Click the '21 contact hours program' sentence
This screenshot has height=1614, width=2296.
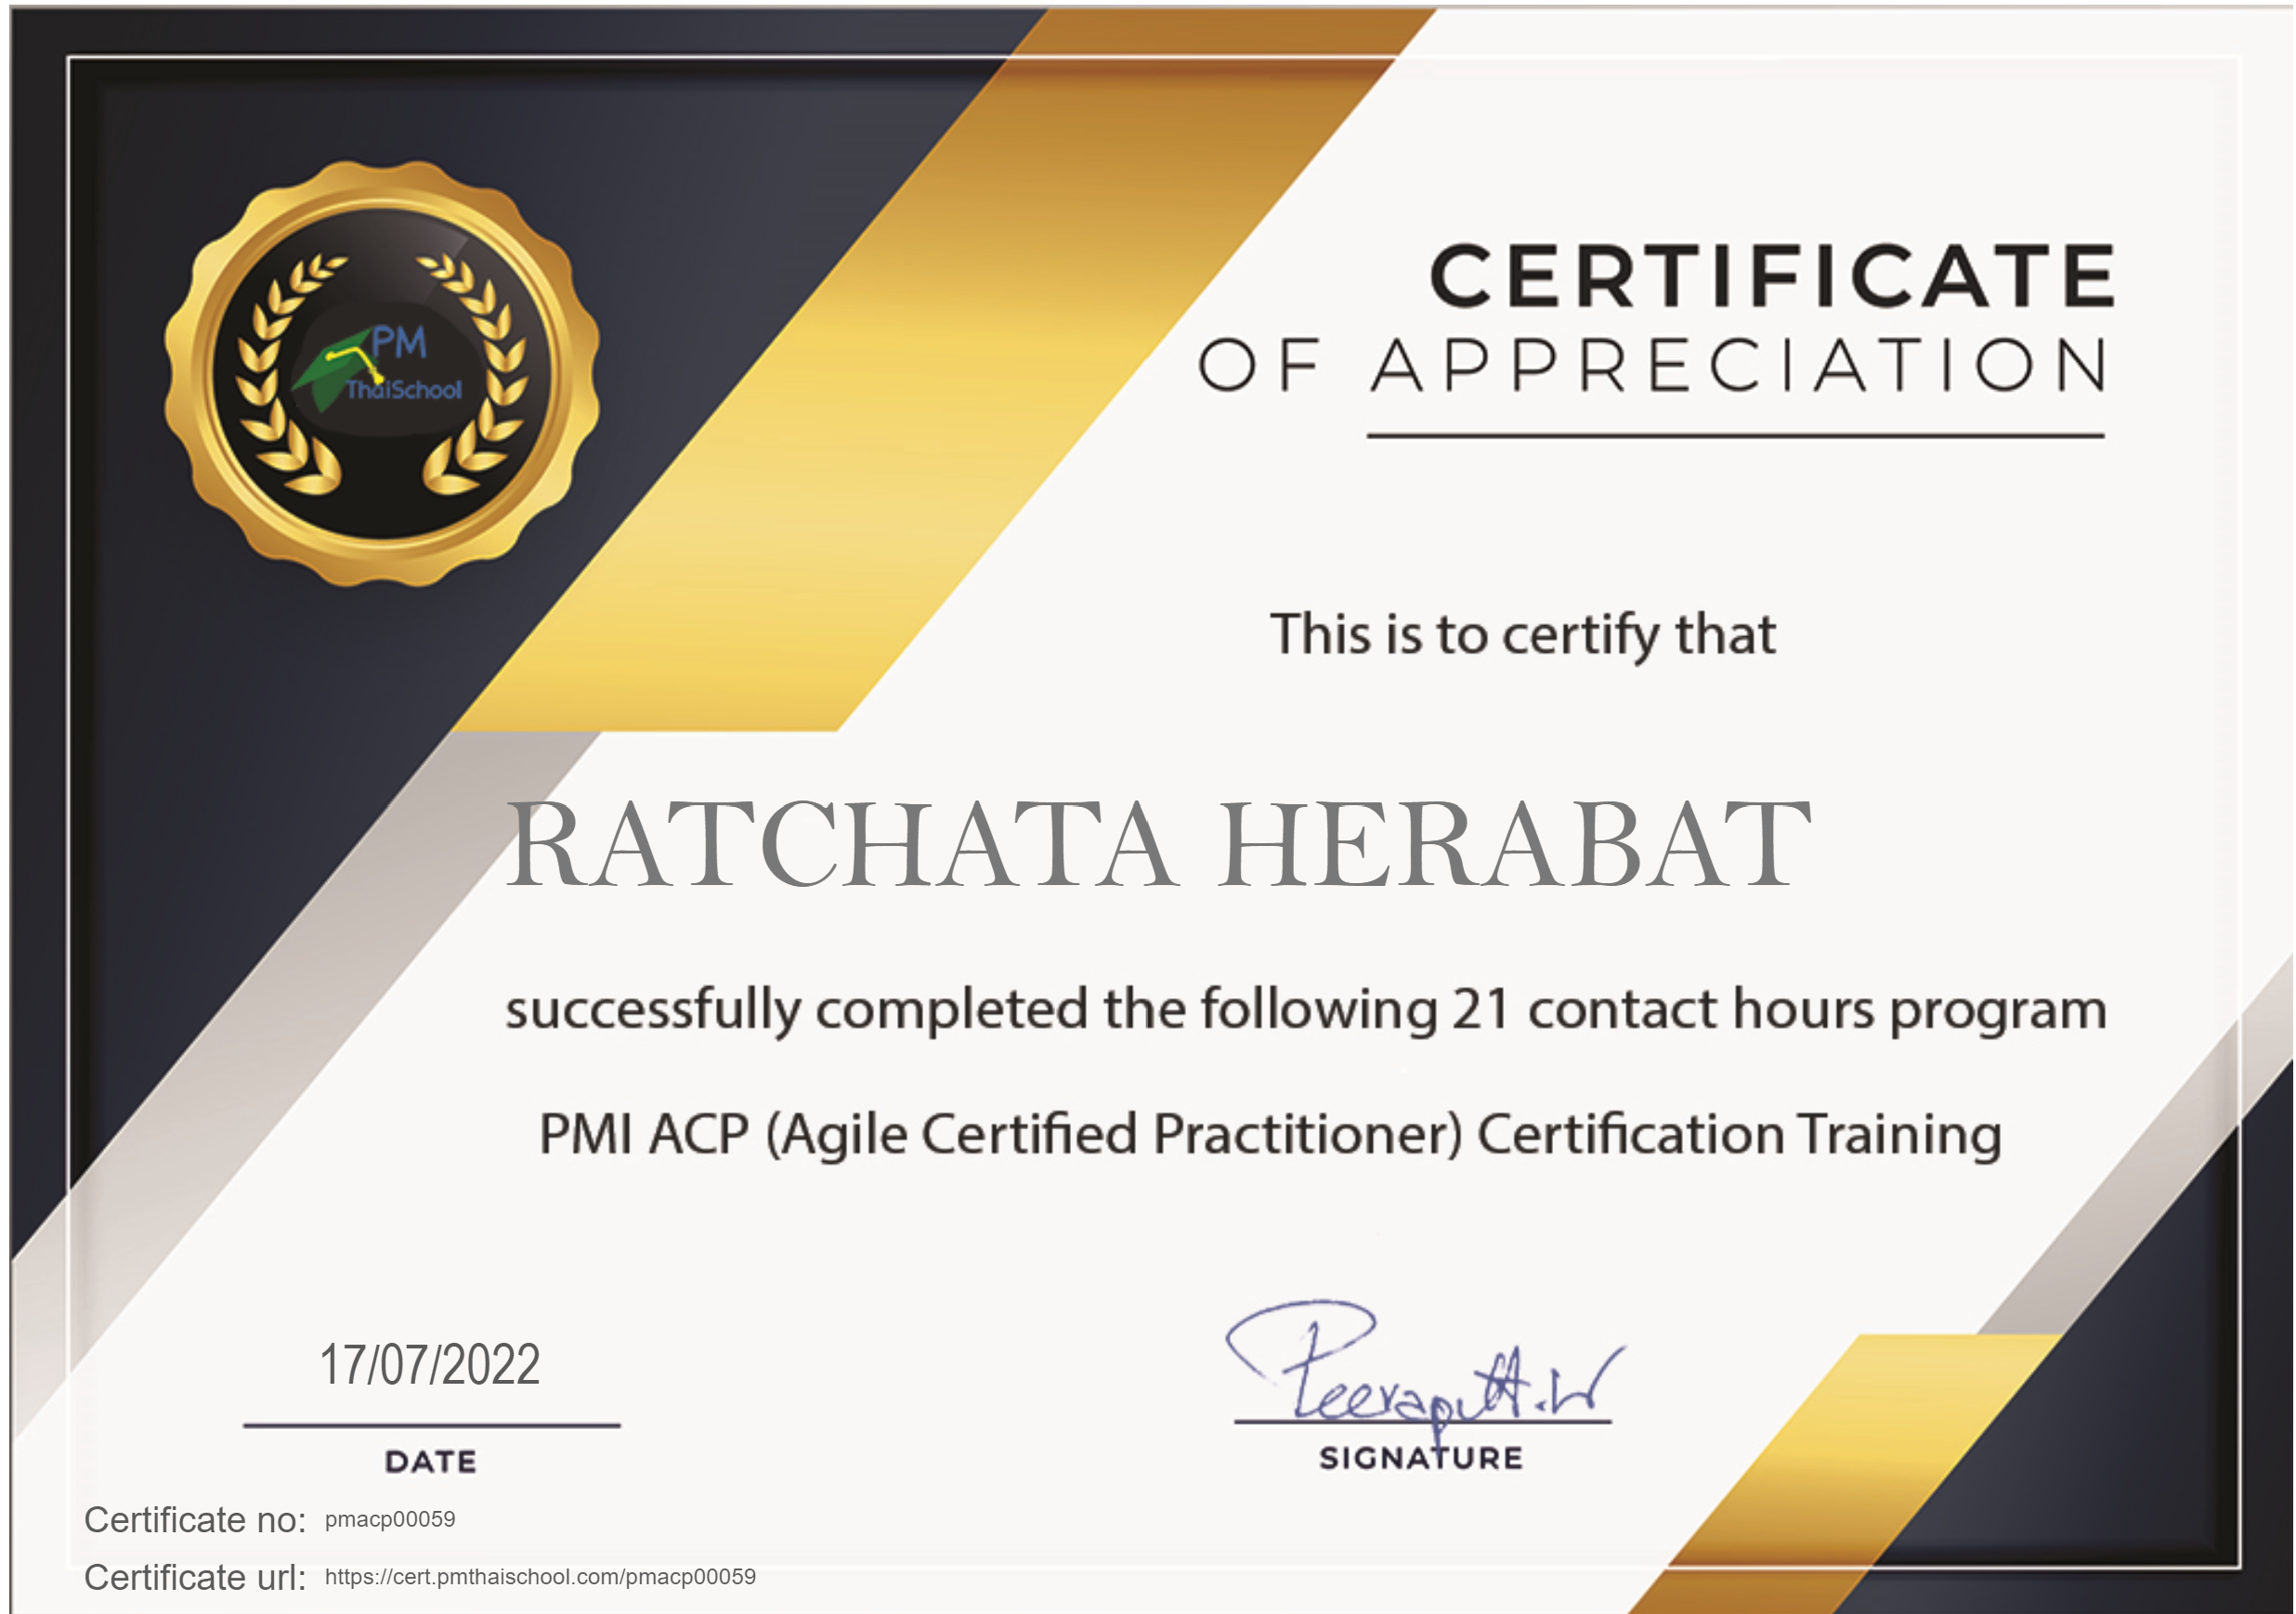coord(1305,1009)
